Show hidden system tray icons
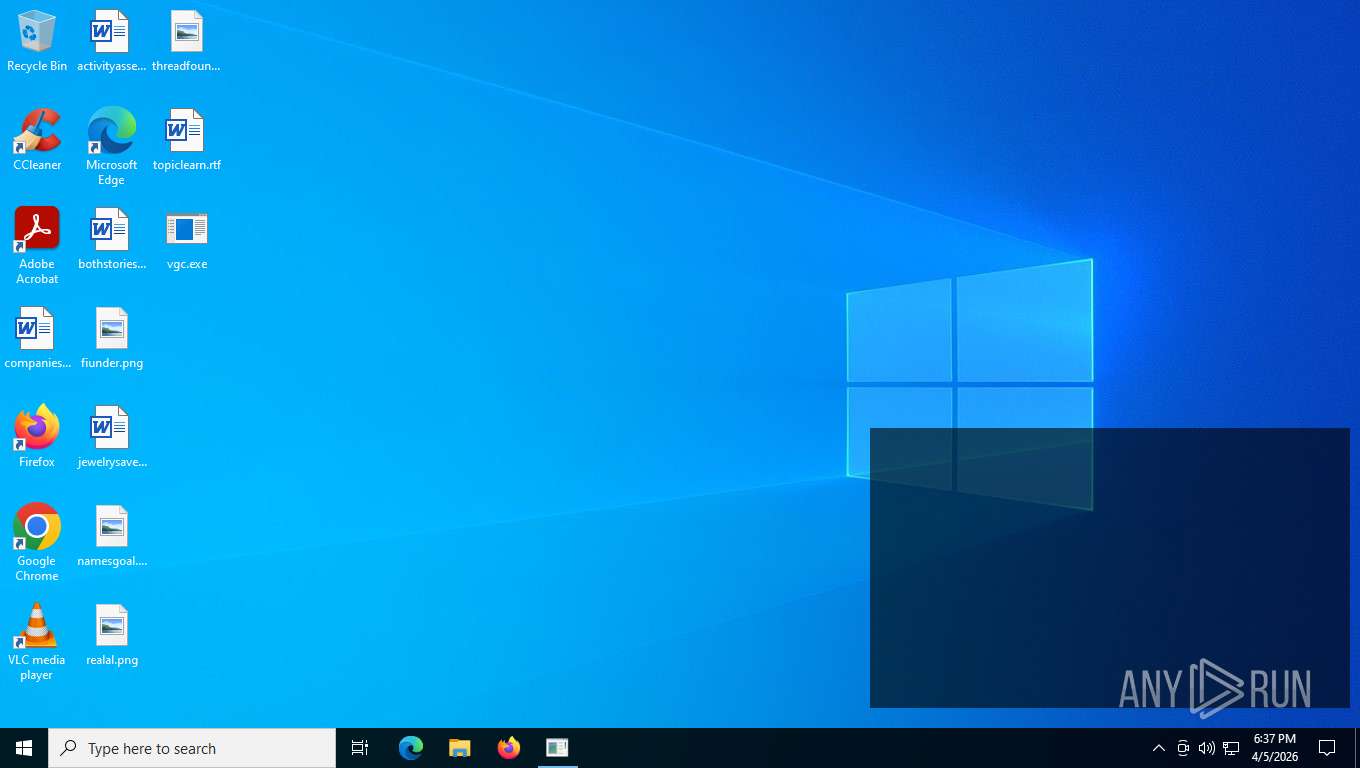The image size is (1360, 768). tap(1159, 748)
